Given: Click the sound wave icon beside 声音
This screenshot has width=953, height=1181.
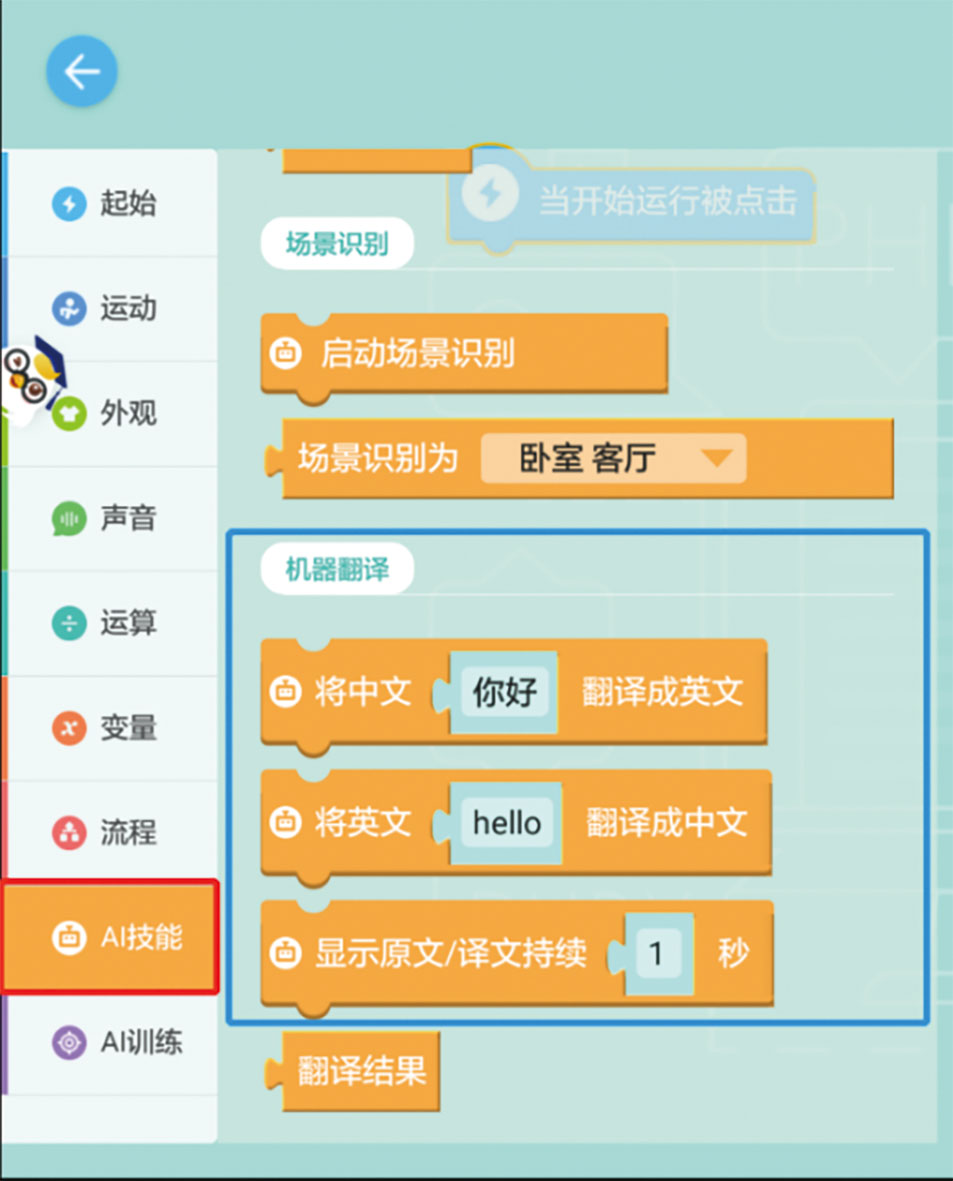Looking at the screenshot, I should point(69,518).
